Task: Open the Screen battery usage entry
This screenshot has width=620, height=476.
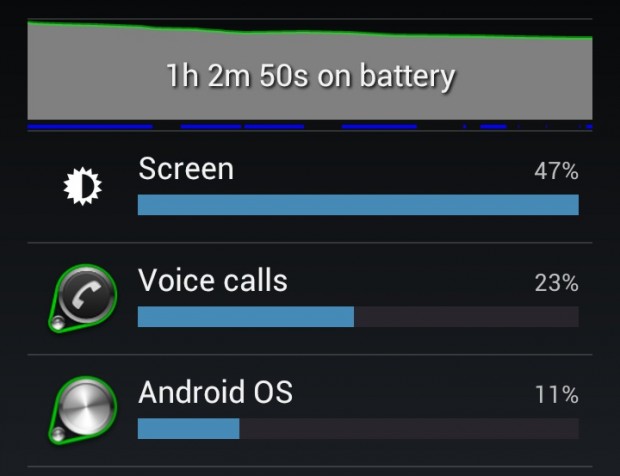Action: tap(310, 187)
